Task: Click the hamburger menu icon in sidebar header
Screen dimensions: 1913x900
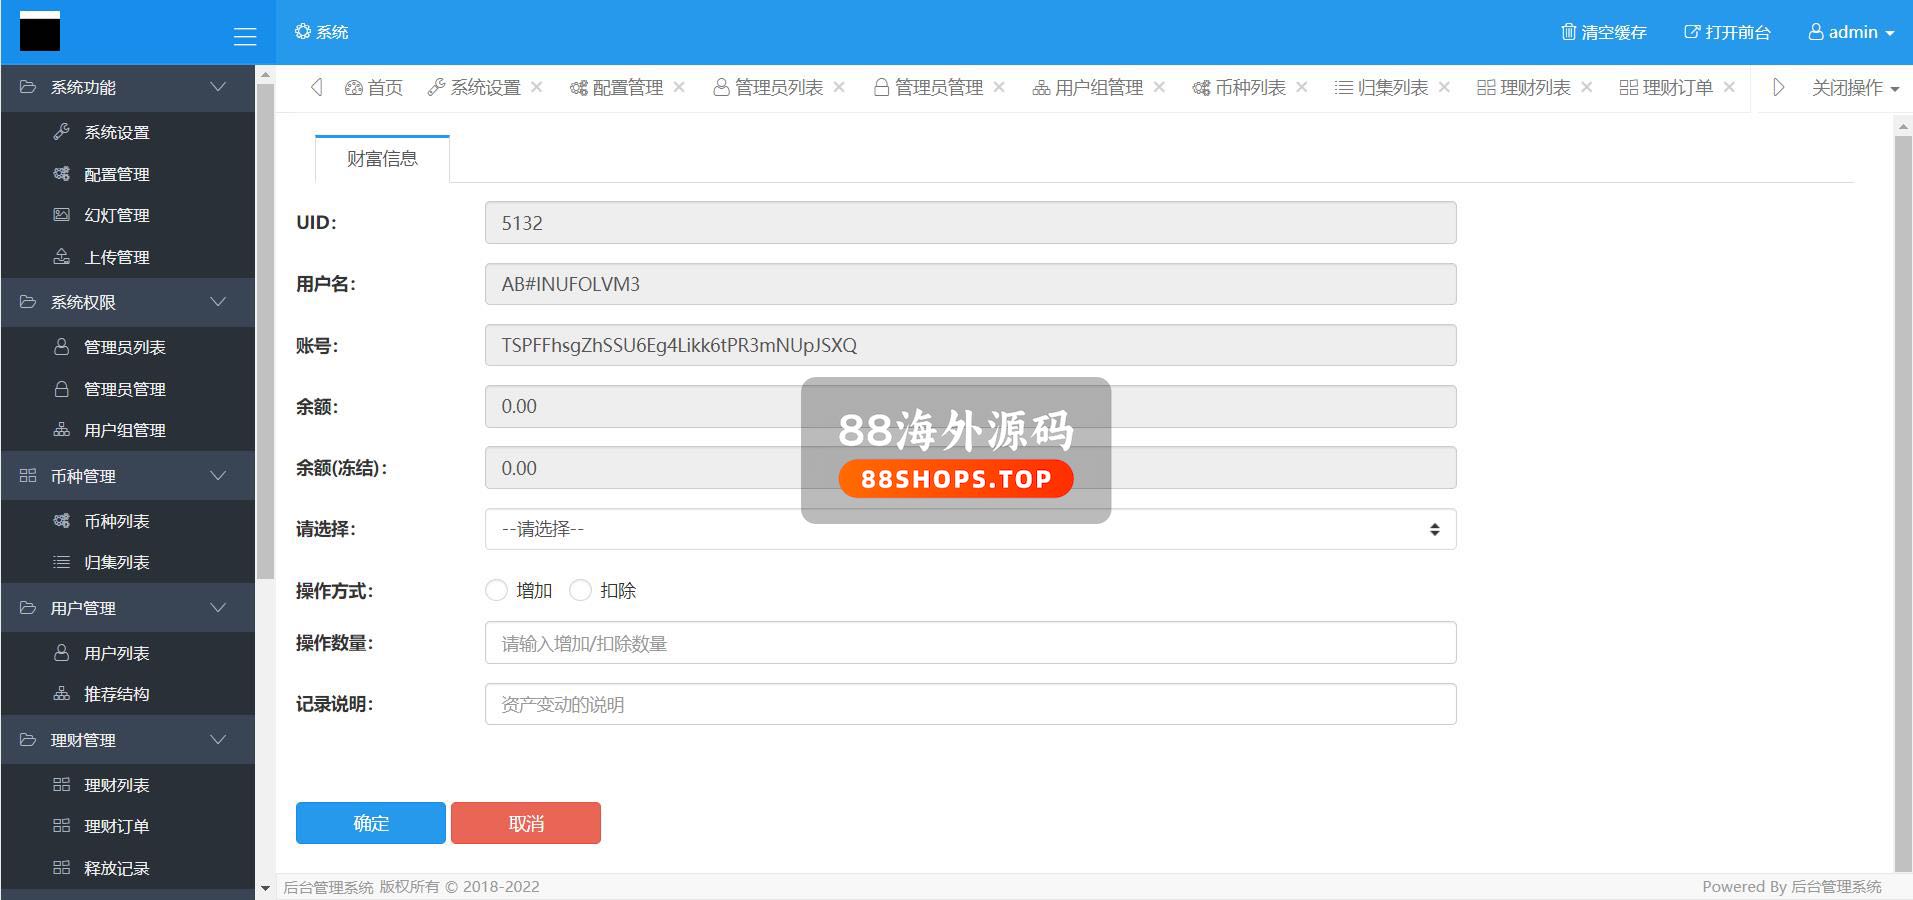Action: point(245,37)
